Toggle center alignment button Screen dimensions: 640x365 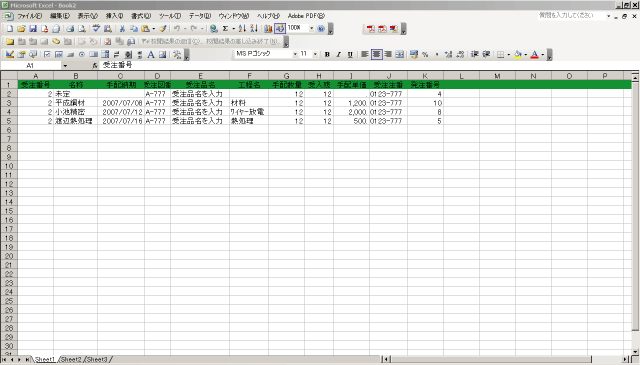[376, 54]
